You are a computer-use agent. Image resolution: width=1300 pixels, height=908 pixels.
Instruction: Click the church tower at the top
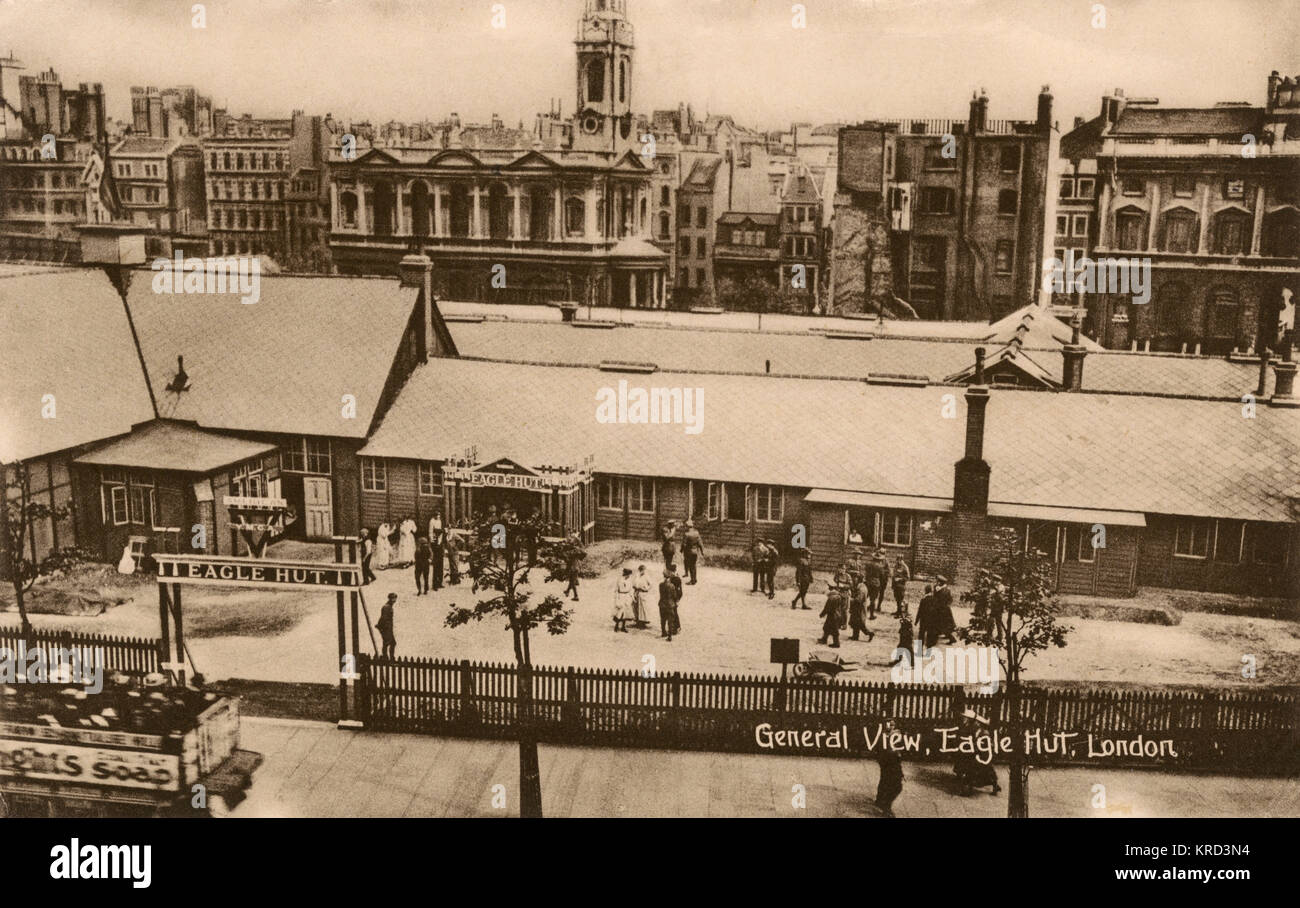pos(604,75)
